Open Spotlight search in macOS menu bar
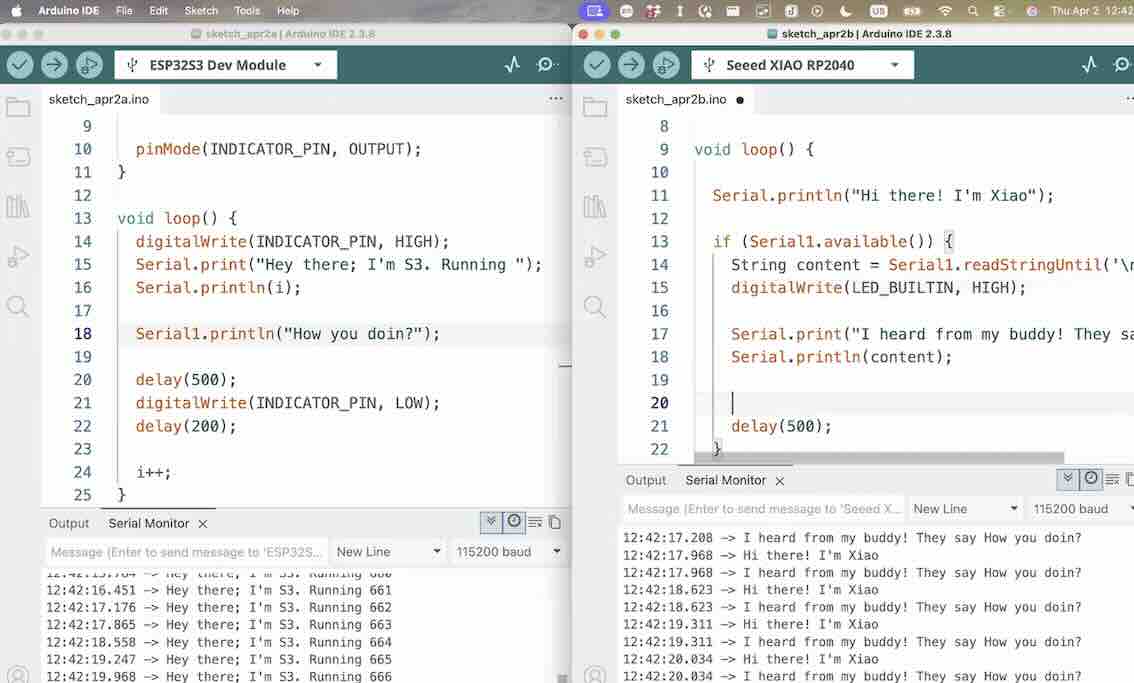Screen dimensions: 1134x683 (x=973, y=11)
